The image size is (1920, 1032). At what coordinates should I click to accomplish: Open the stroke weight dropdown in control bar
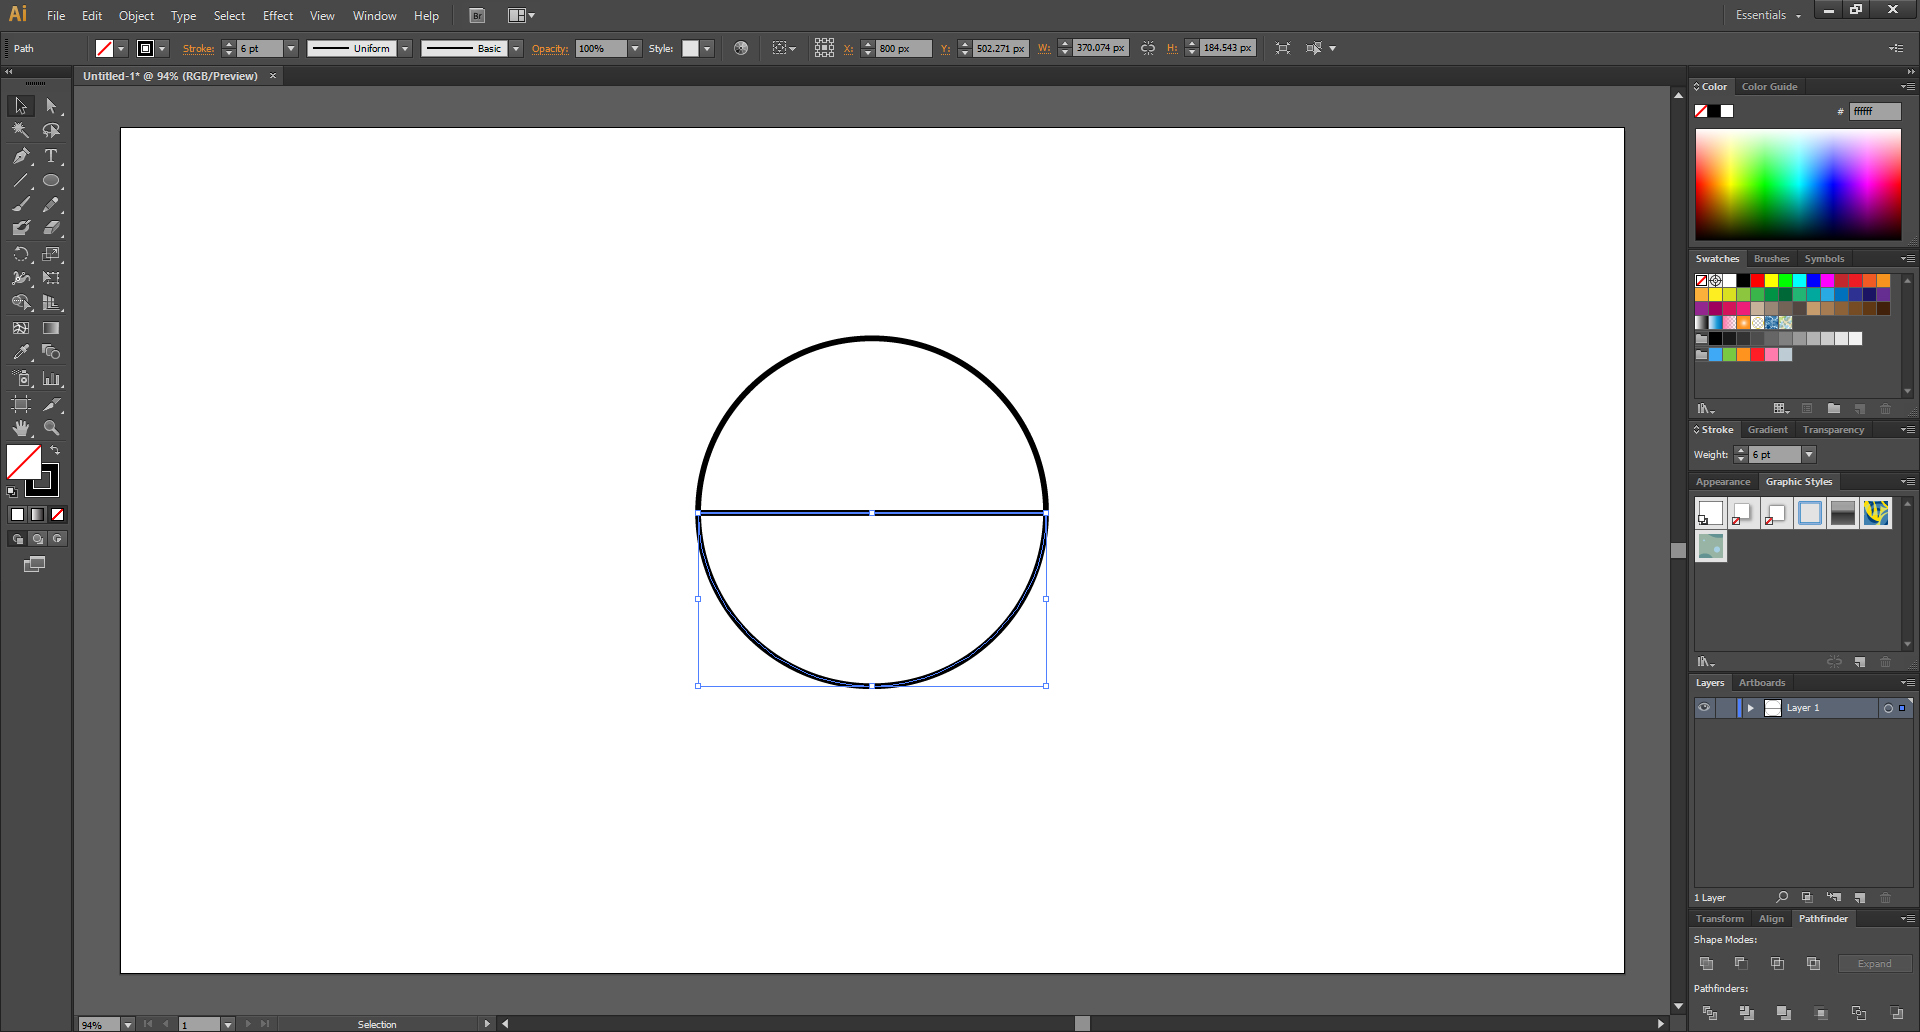291,48
